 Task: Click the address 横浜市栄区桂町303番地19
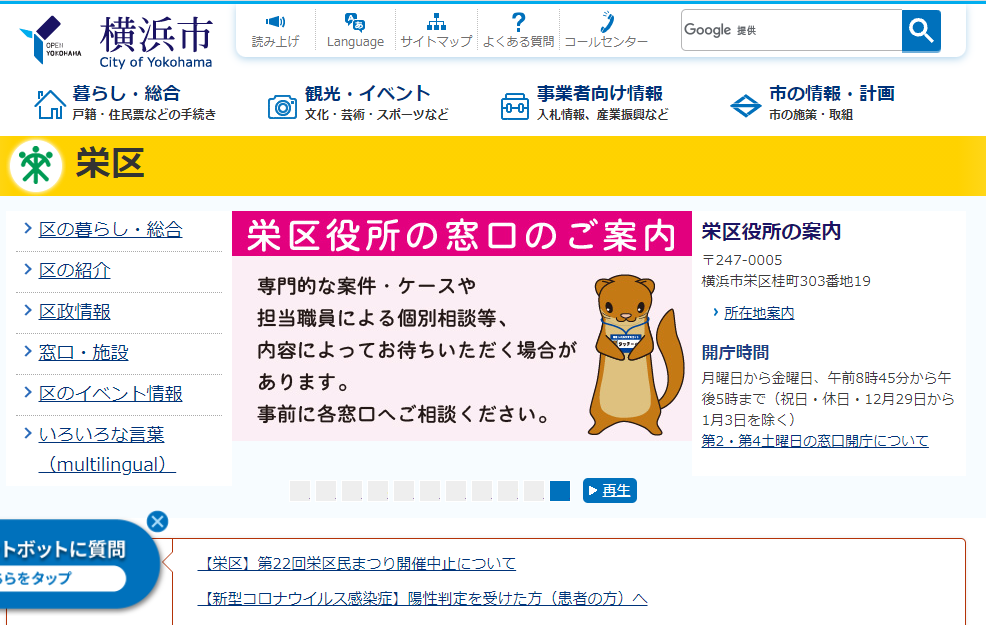pos(786,281)
